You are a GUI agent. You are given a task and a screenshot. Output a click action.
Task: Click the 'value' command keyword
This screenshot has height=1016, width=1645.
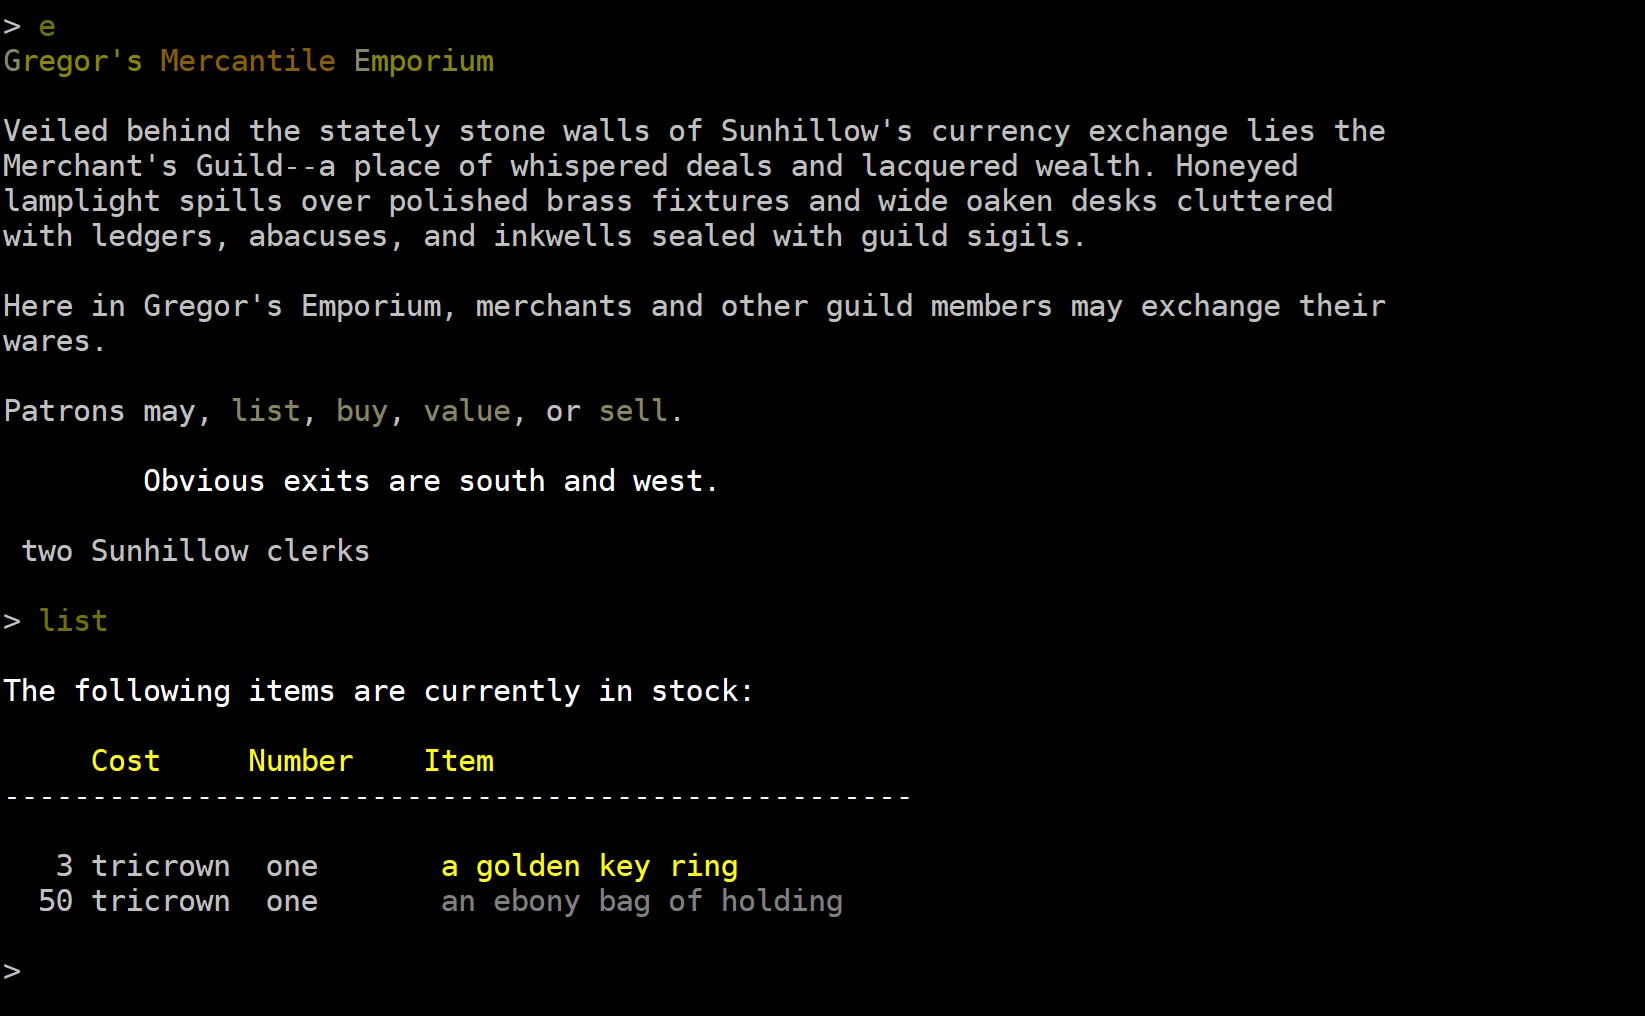click(x=467, y=411)
